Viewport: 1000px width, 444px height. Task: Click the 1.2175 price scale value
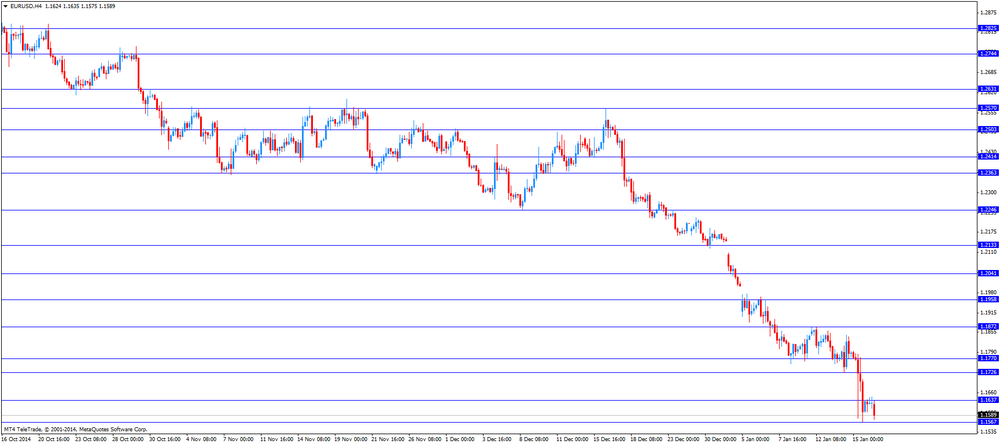(989, 232)
